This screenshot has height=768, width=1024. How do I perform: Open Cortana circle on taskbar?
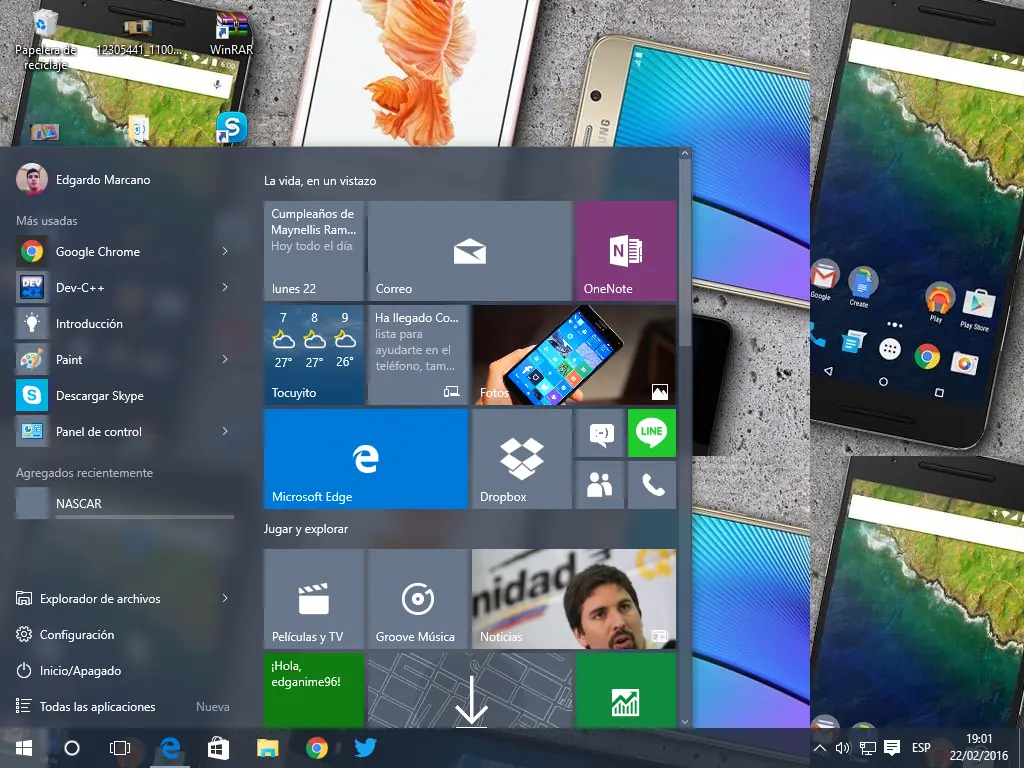coord(72,748)
